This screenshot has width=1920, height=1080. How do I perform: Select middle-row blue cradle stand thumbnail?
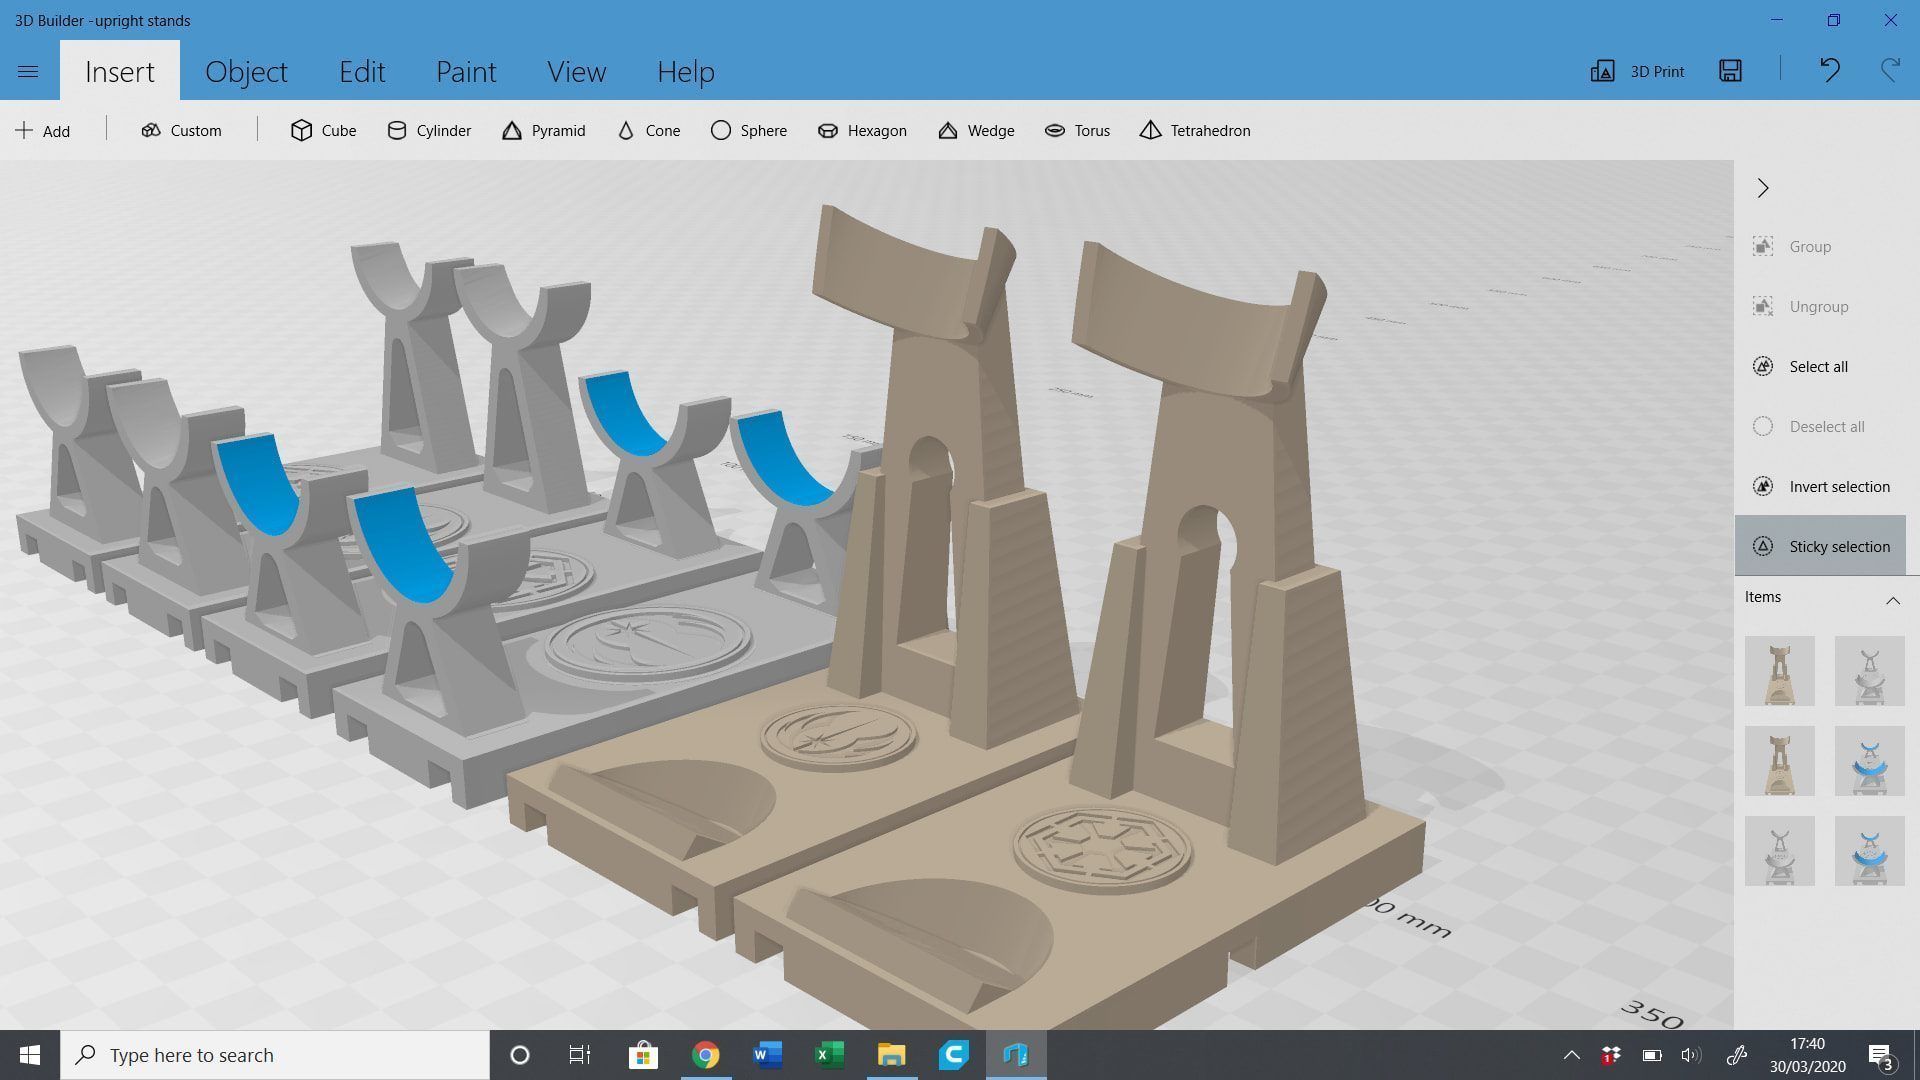pyautogui.click(x=1869, y=761)
